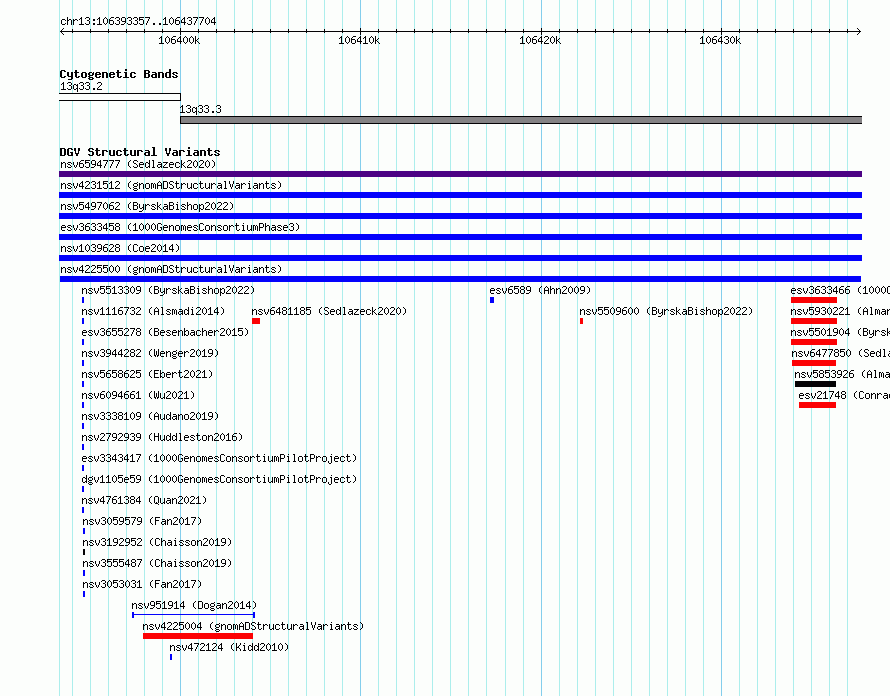Click the 106420k ruler position
Image resolution: width=890 pixels, height=696 pixels.
pos(540,40)
